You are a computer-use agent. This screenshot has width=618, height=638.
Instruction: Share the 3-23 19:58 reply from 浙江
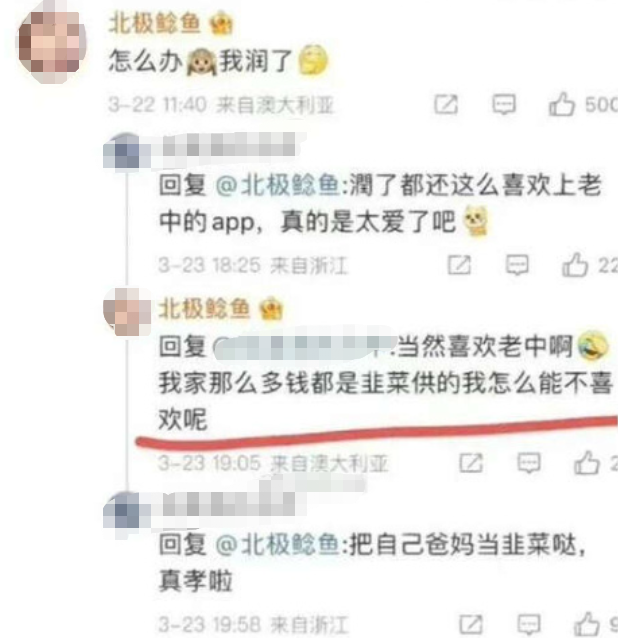pos(471,624)
